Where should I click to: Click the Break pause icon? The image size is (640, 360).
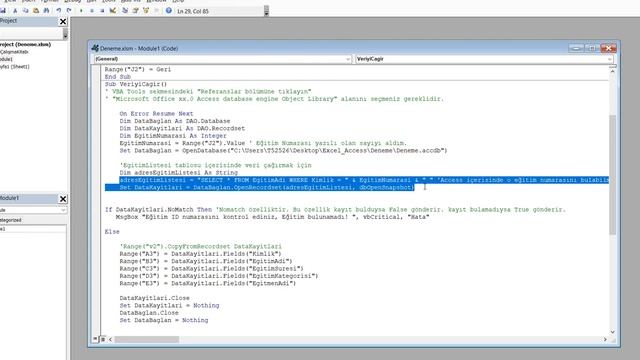tap(92, 11)
